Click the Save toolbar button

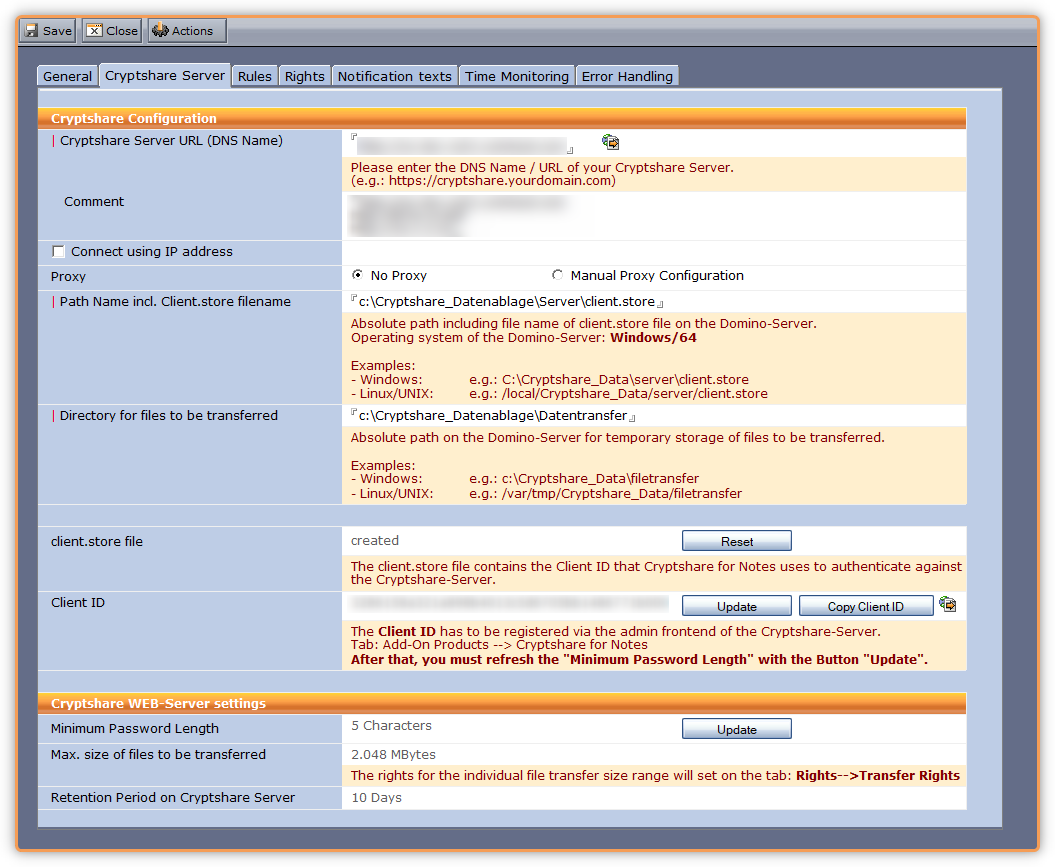[x=48, y=31]
